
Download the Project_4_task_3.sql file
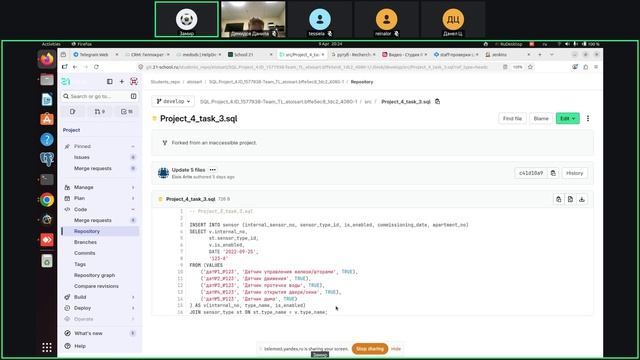coord(582,199)
